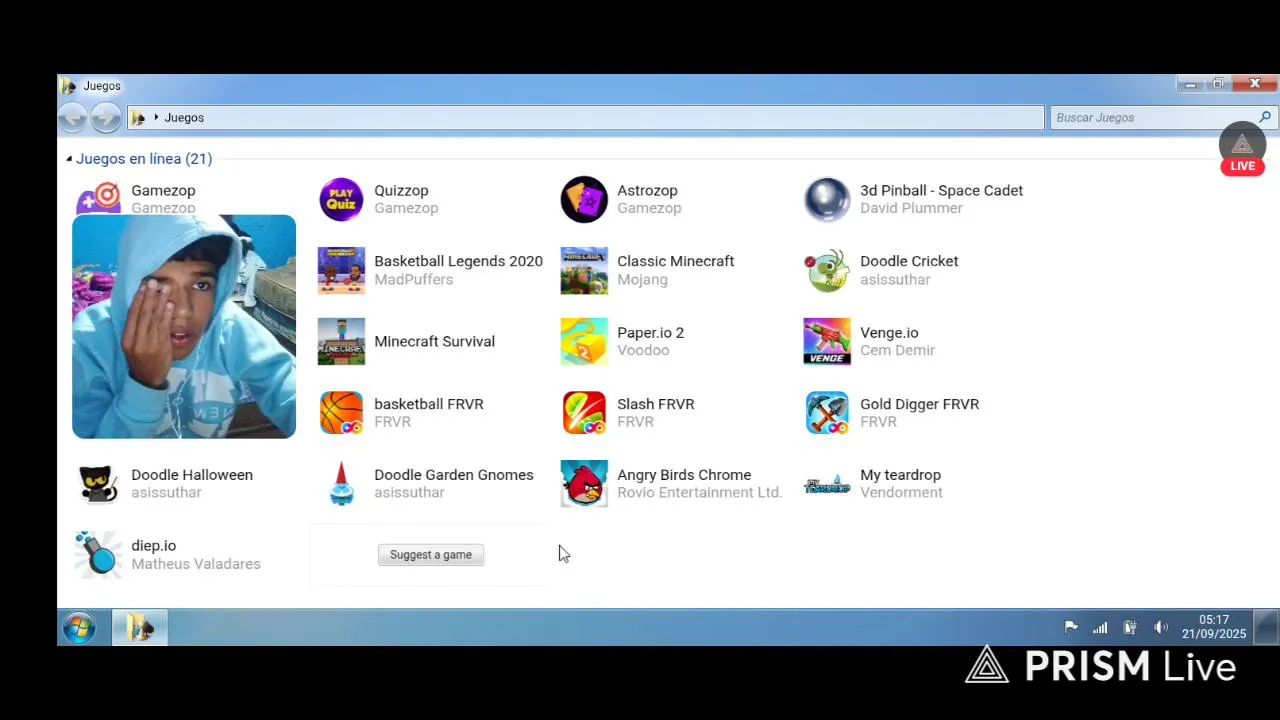The image size is (1280, 720).
Task: Click the taskbar clock showing 05:17
Action: pos(1214,627)
